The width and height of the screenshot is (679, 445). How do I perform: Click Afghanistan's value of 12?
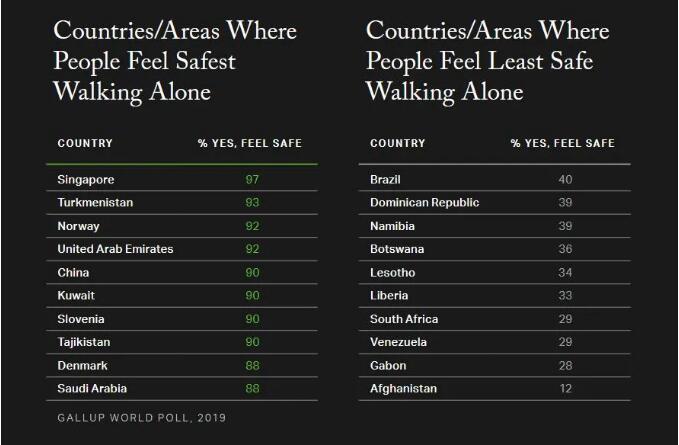coord(564,388)
